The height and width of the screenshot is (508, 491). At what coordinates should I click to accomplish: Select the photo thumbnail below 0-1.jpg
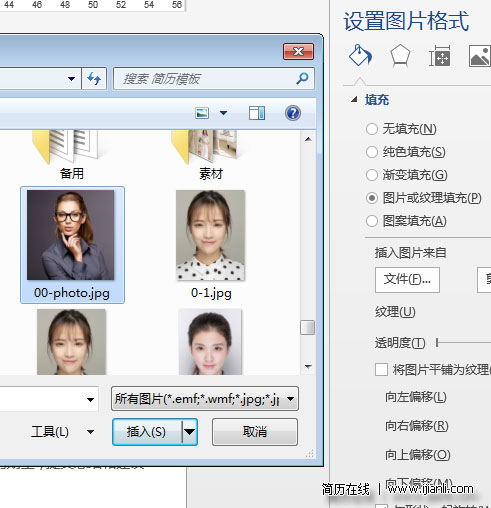(x=210, y=341)
